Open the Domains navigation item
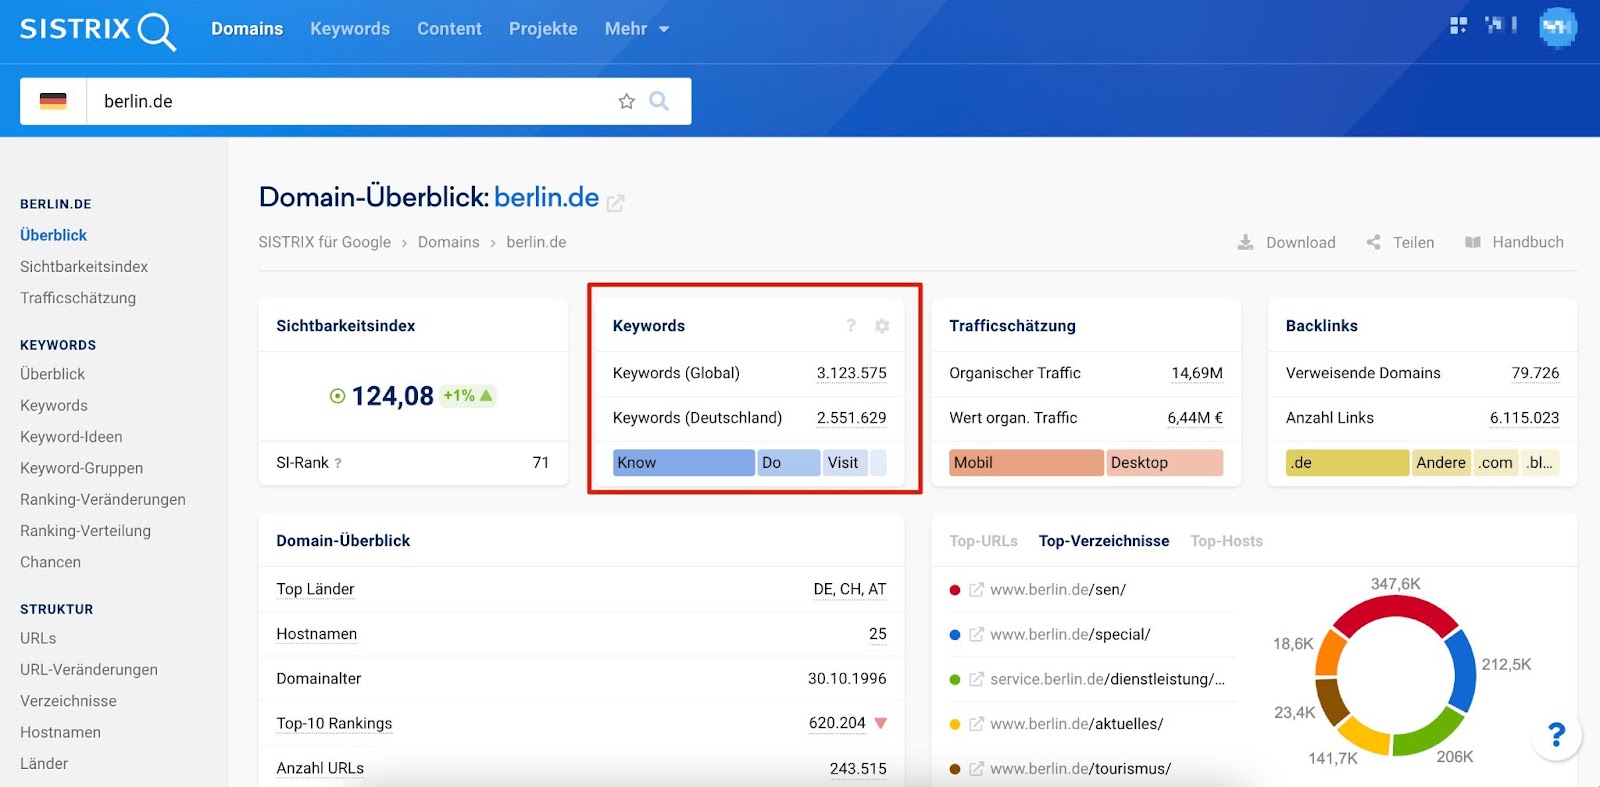1600x787 pixels. tap(247, 29)
